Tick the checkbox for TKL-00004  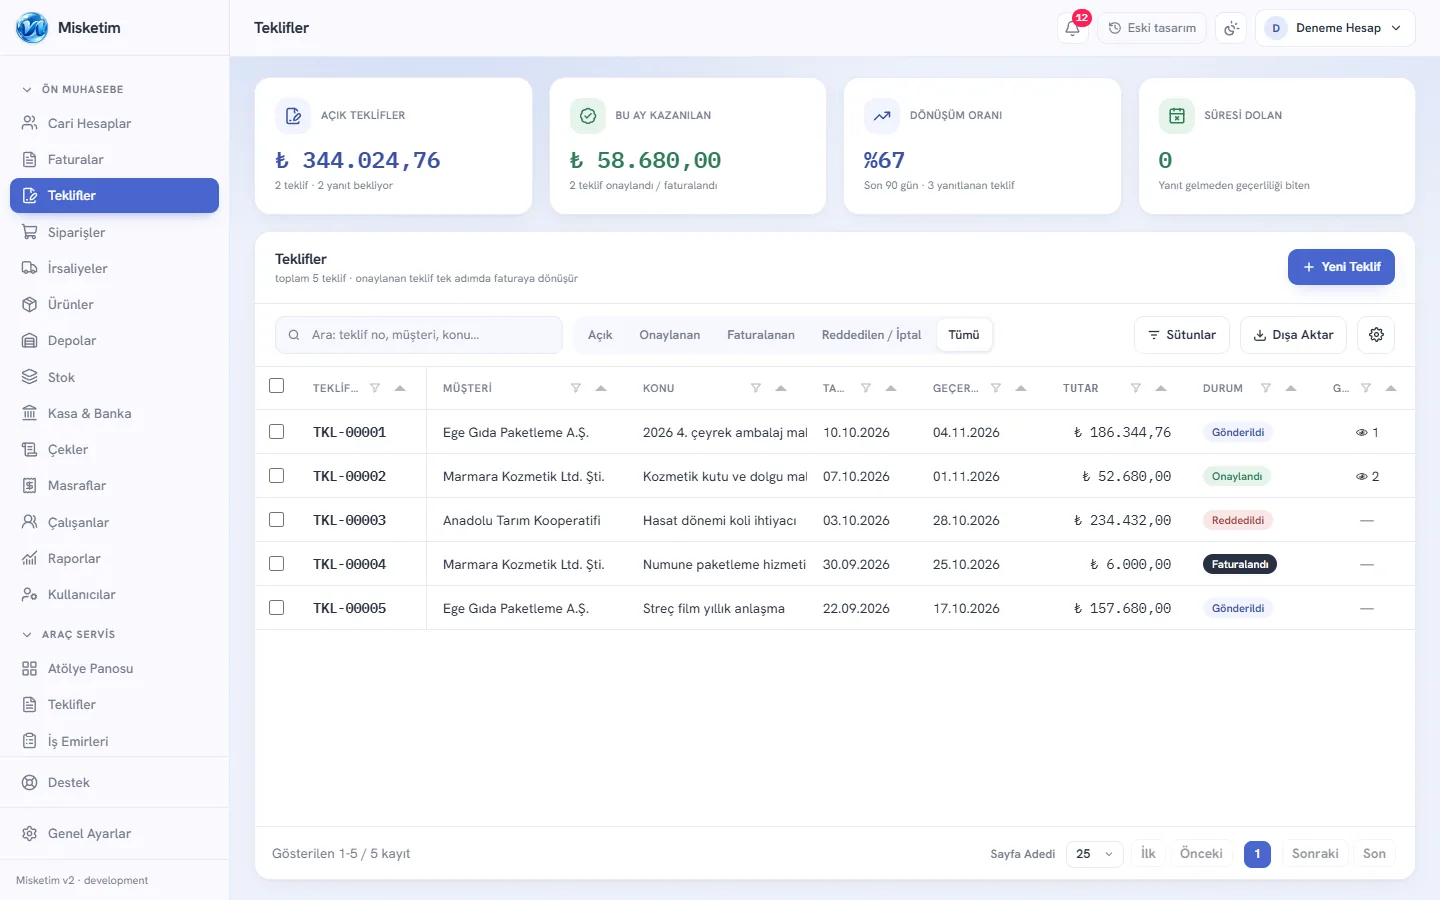tap(277, 564)
